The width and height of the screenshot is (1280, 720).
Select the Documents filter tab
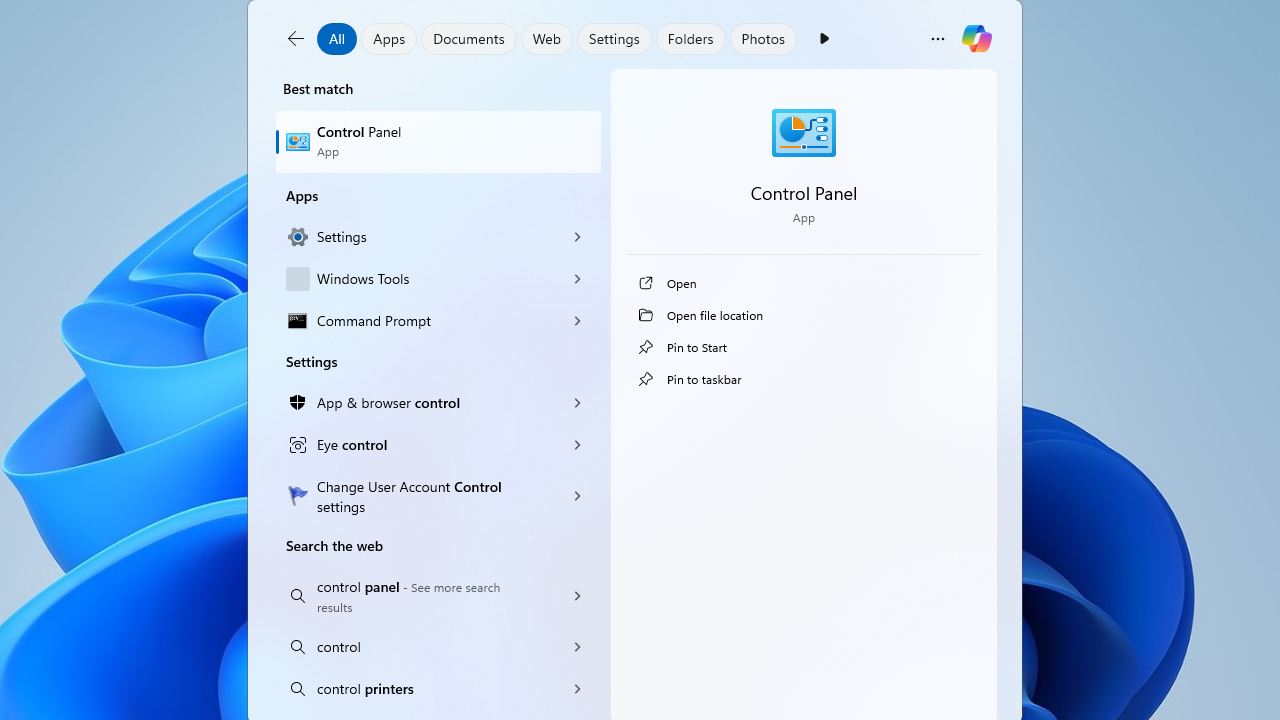[468, 39]
